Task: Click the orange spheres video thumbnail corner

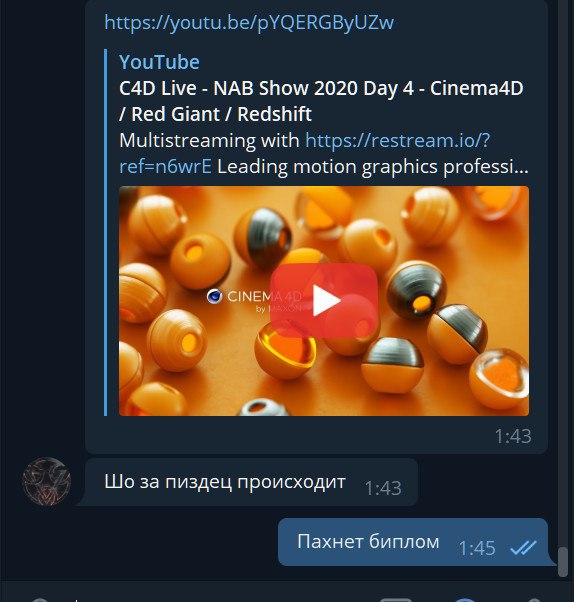Action: pos(514,401)
